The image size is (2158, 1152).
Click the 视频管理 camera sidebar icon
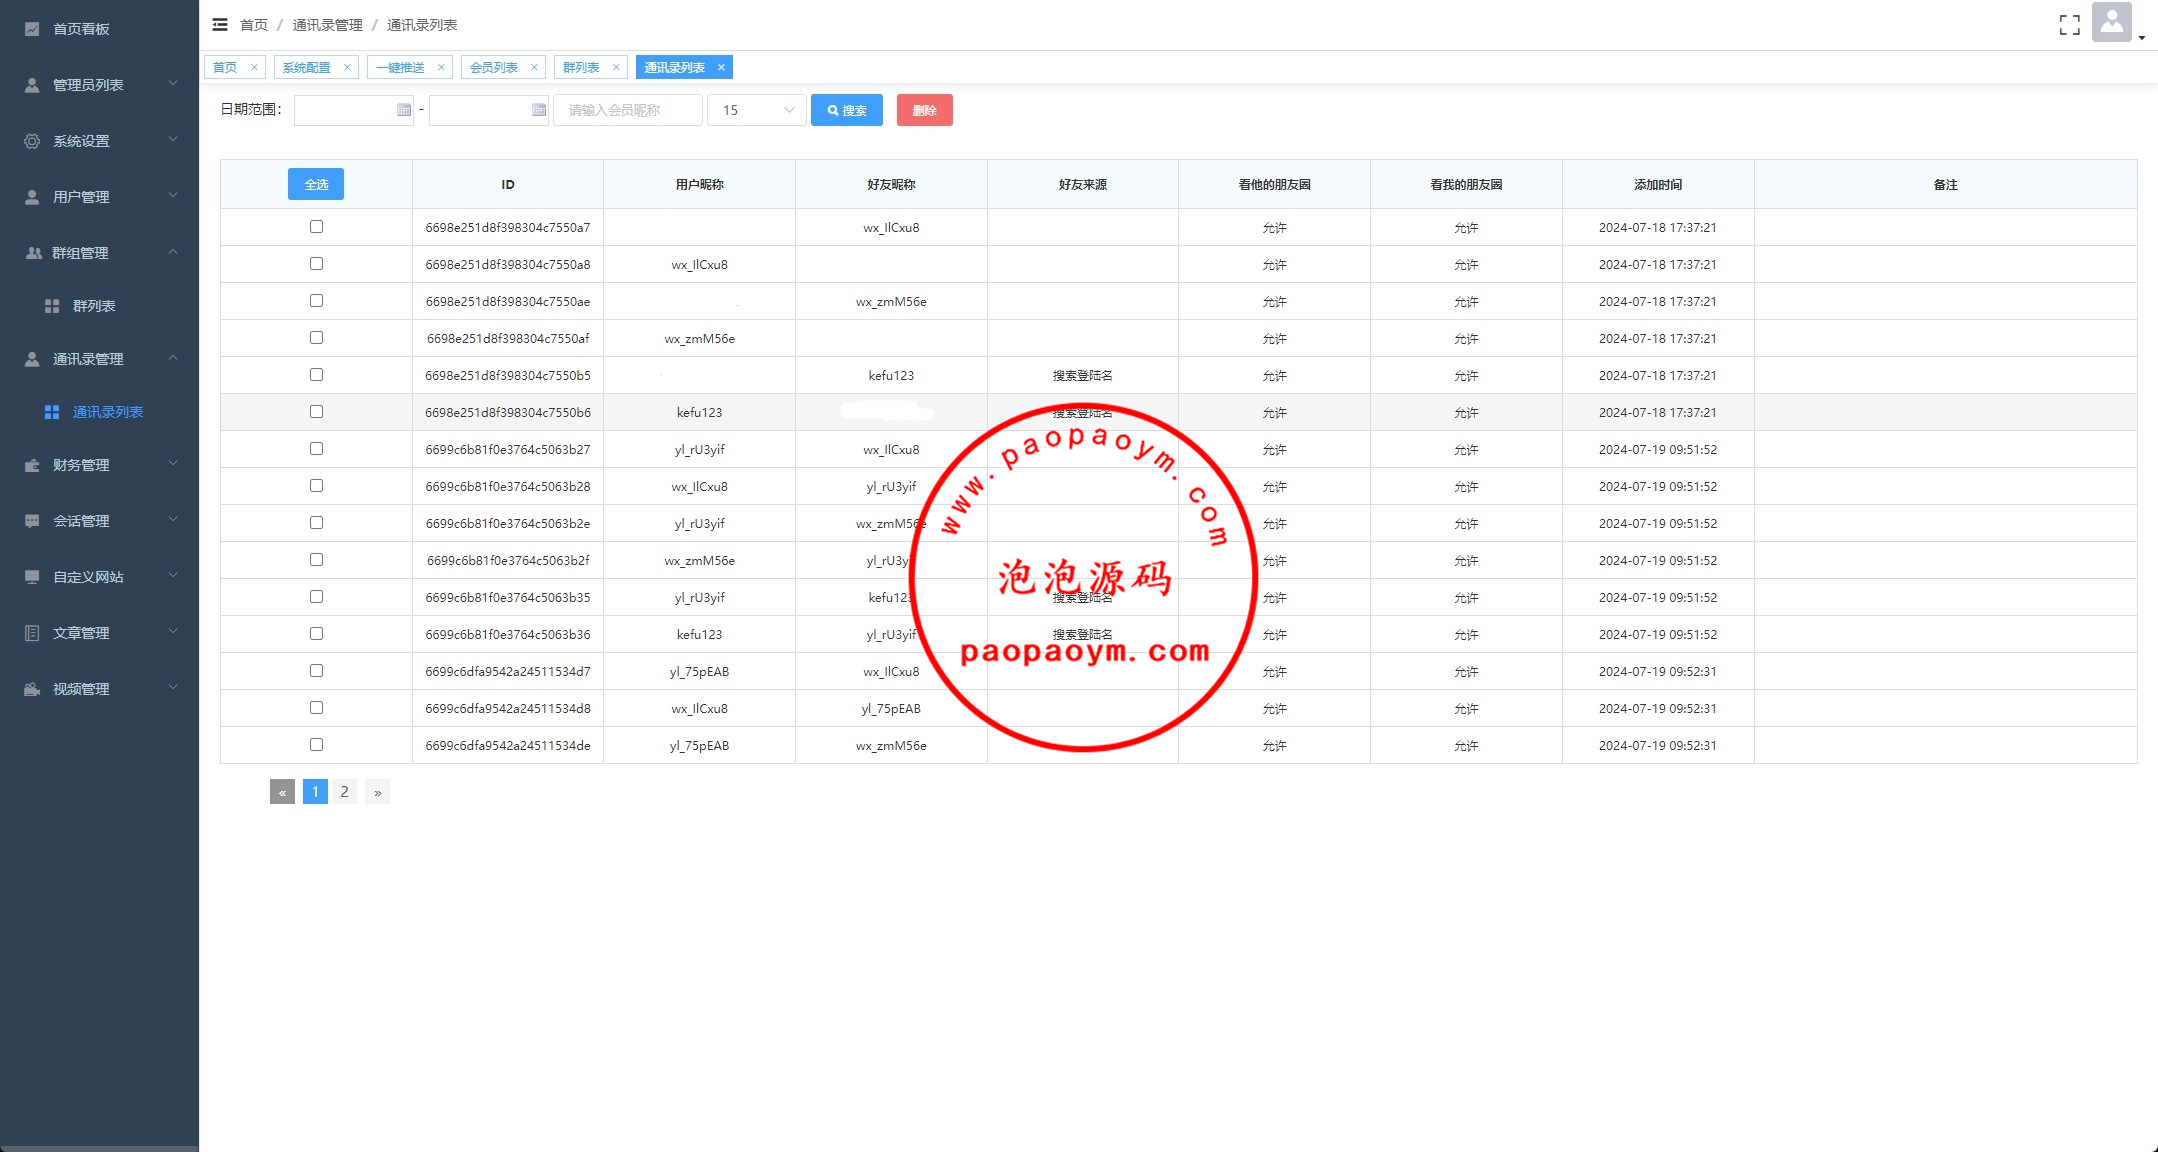(32, 689)
